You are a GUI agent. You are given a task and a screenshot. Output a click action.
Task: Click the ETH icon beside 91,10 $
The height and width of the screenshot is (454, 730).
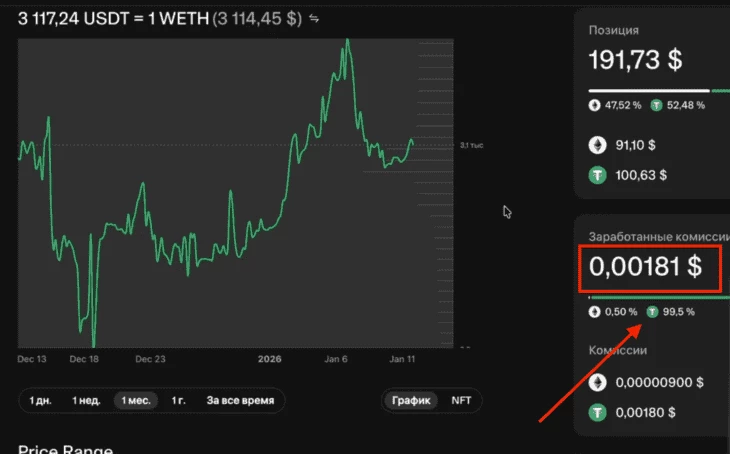tap(598, 145)
